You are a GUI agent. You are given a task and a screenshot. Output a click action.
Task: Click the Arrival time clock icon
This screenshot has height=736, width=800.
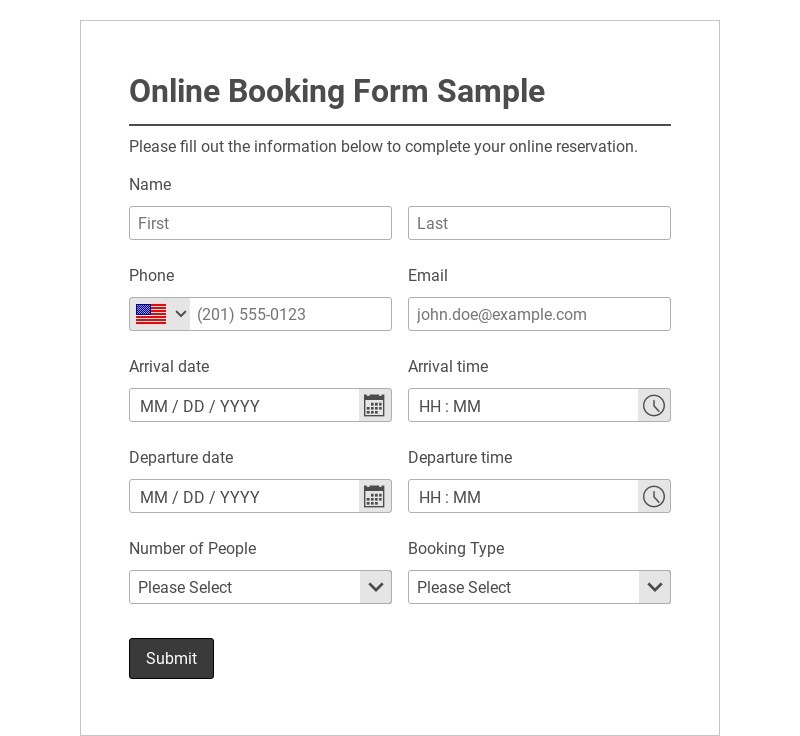pos(653,405)
